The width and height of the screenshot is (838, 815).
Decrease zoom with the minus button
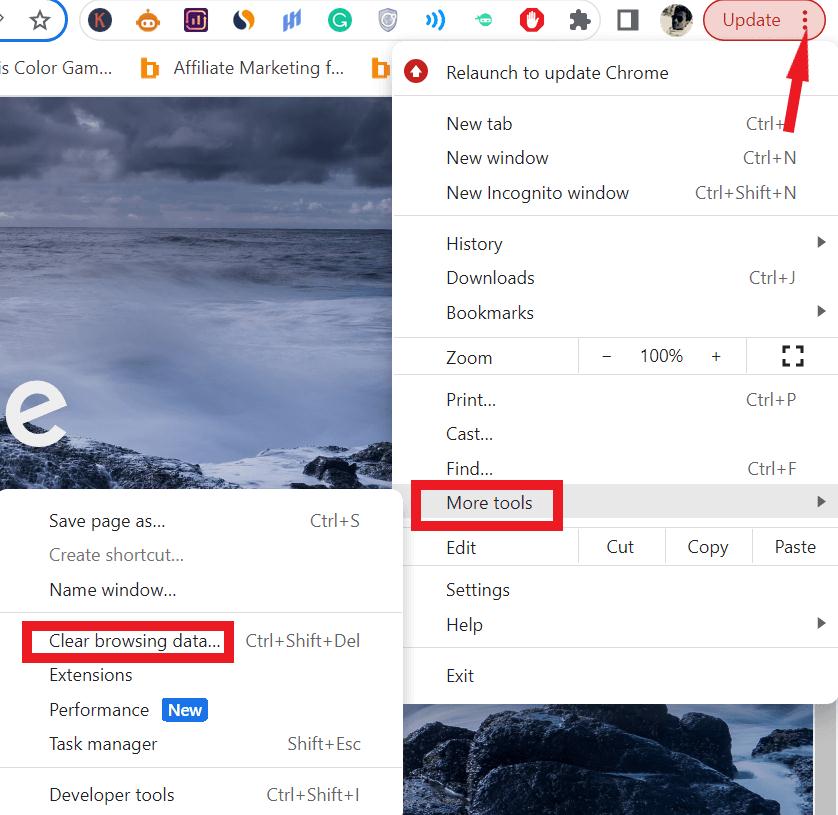(x=607, y=356)
